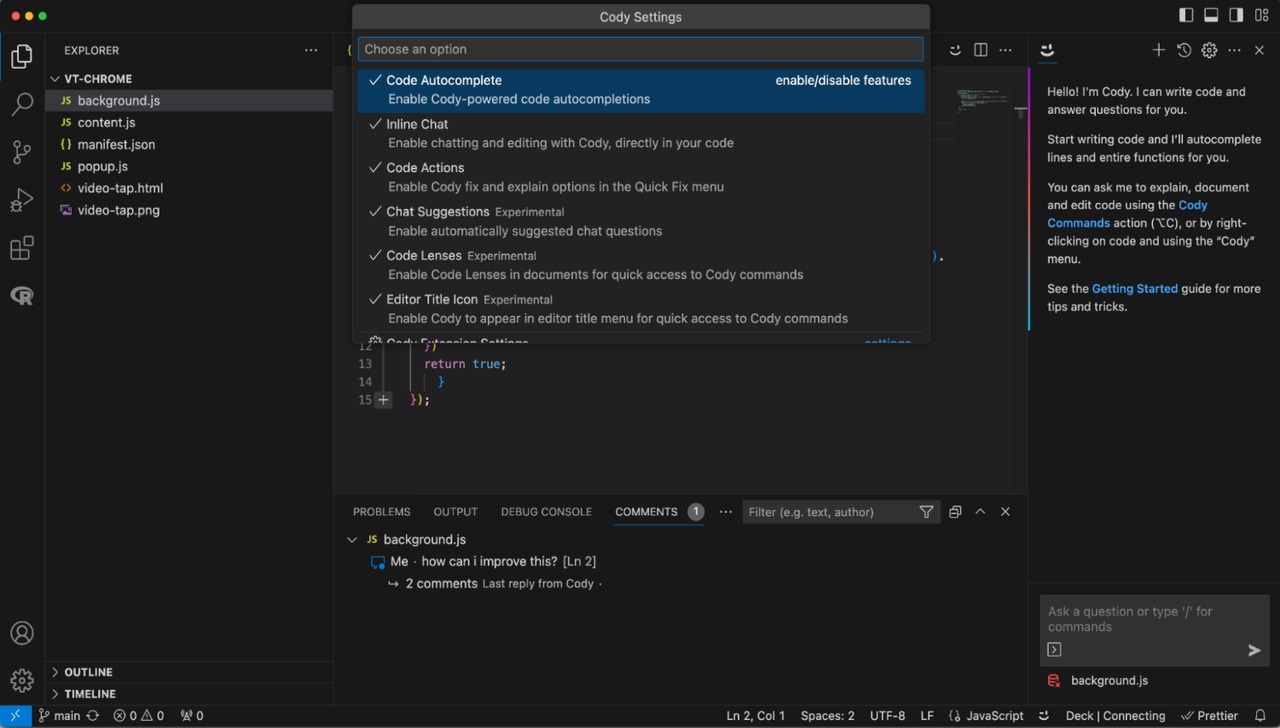Click the Cody icon in status bar
The image size is (1280, 728).
tap(1044, 716)
